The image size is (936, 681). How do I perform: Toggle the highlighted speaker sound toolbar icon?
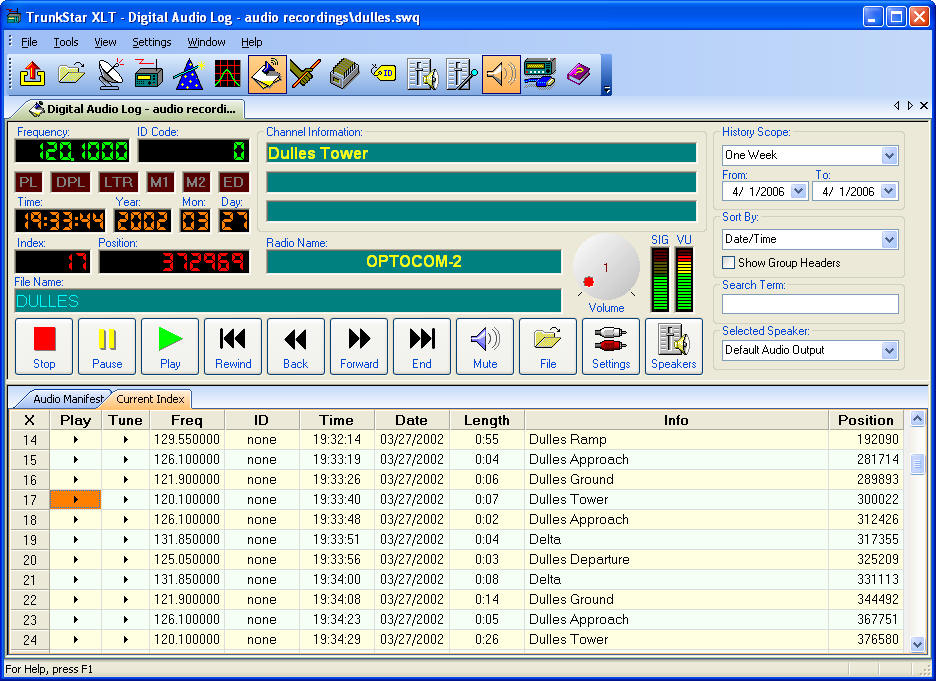501,75
